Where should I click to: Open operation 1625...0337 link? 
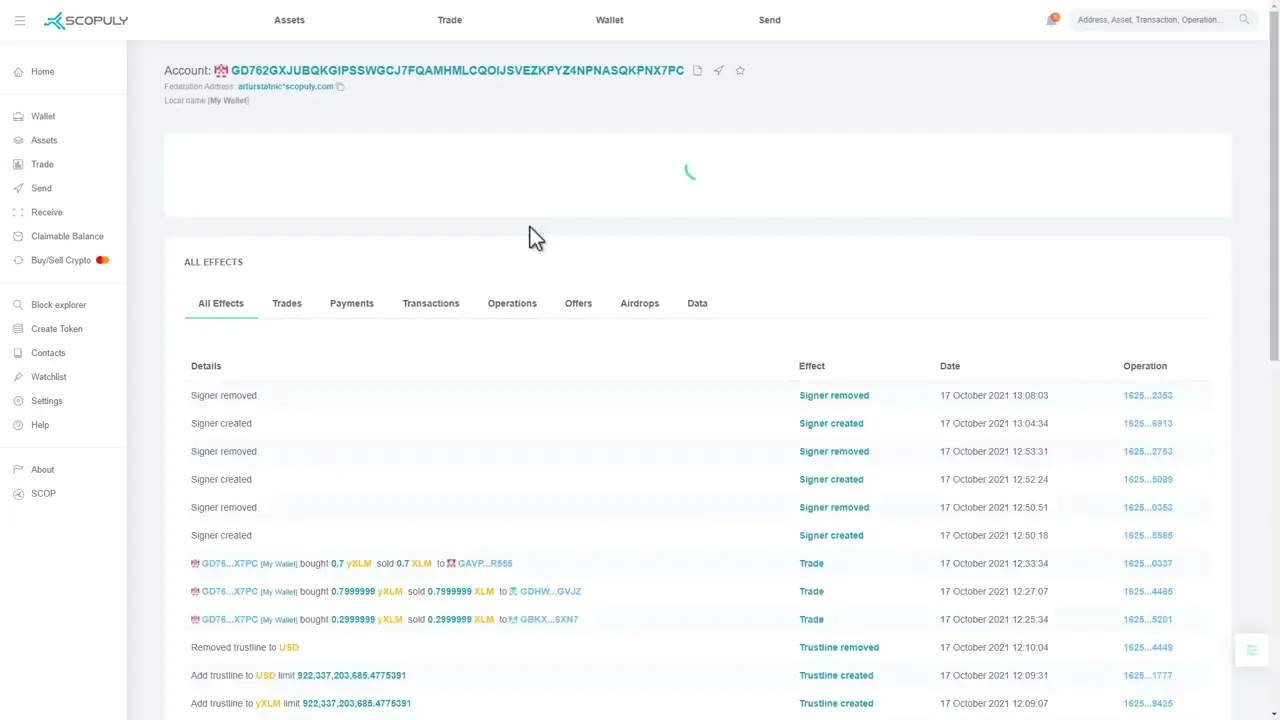point(1148,564)
